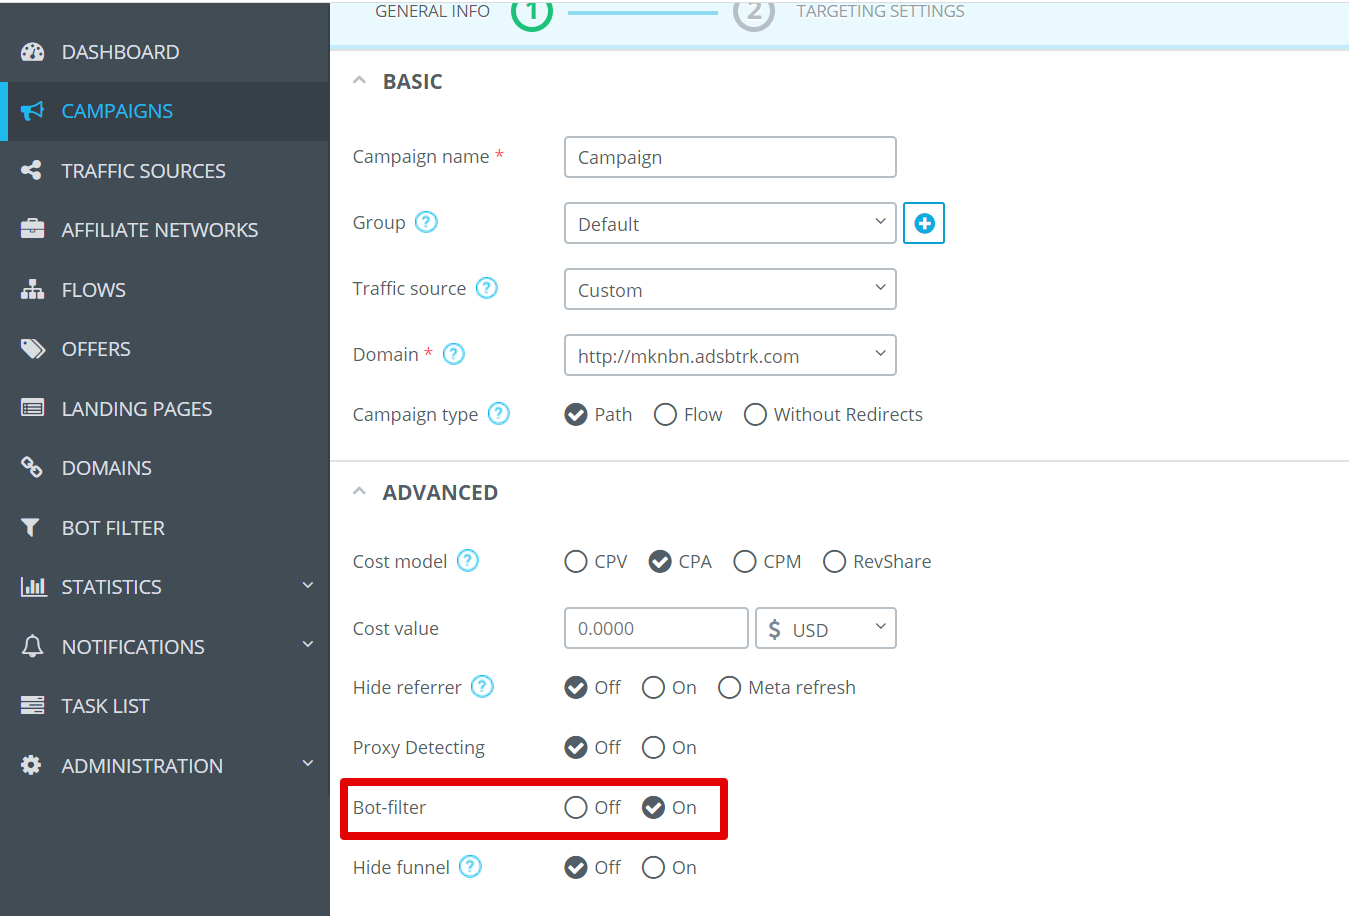Click the Campaigns megaphone icon
The width and height of the screenshot is (1349, 916).
[32, 111]
